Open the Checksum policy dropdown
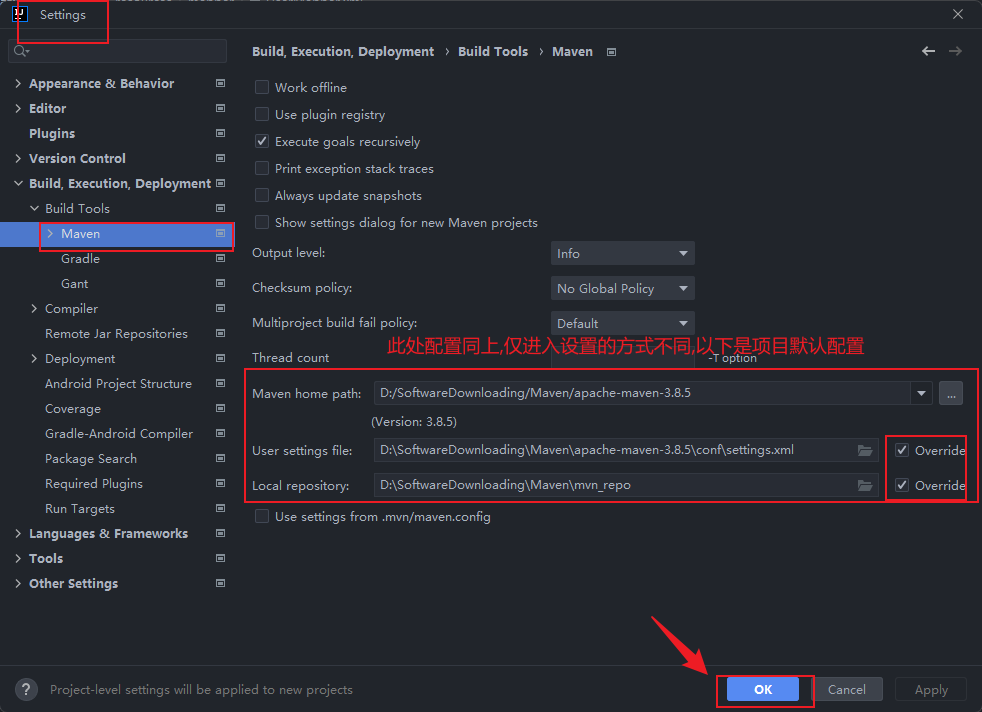This screenshot has width=982, height=712. click(622, 288)
